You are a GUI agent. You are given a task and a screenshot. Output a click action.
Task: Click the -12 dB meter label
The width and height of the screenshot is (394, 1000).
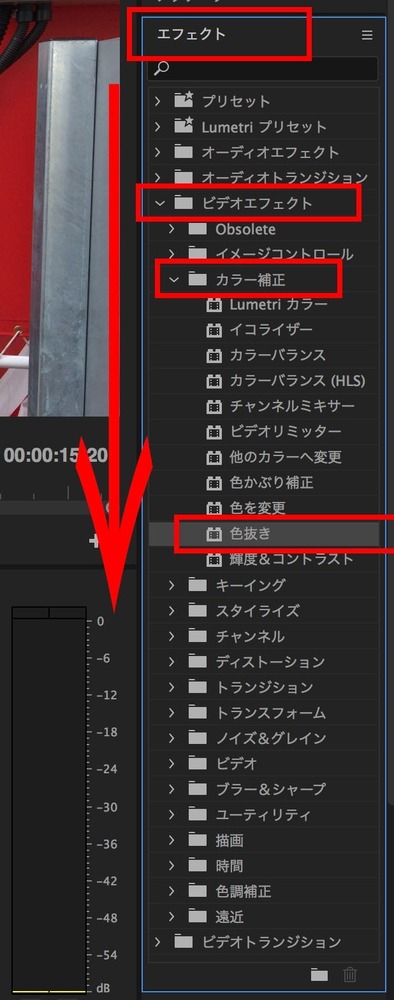click(107, 695)
